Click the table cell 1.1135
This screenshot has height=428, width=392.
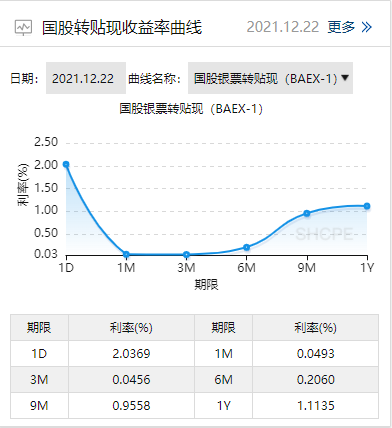[x=315, y=406]
